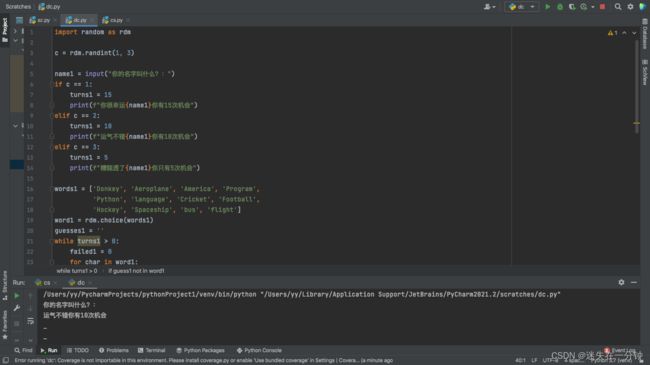Start debugging with the green bug icon
The width and height of the screenshot is (650, 365).
coord(560,7)
